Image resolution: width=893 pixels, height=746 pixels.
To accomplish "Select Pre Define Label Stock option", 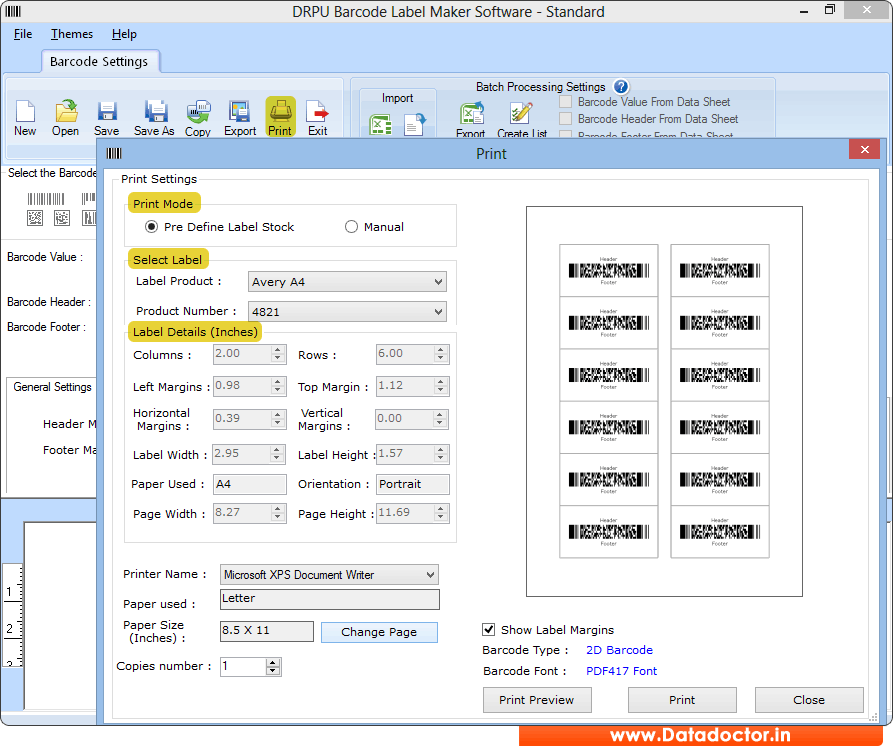I will coord(152,227).
